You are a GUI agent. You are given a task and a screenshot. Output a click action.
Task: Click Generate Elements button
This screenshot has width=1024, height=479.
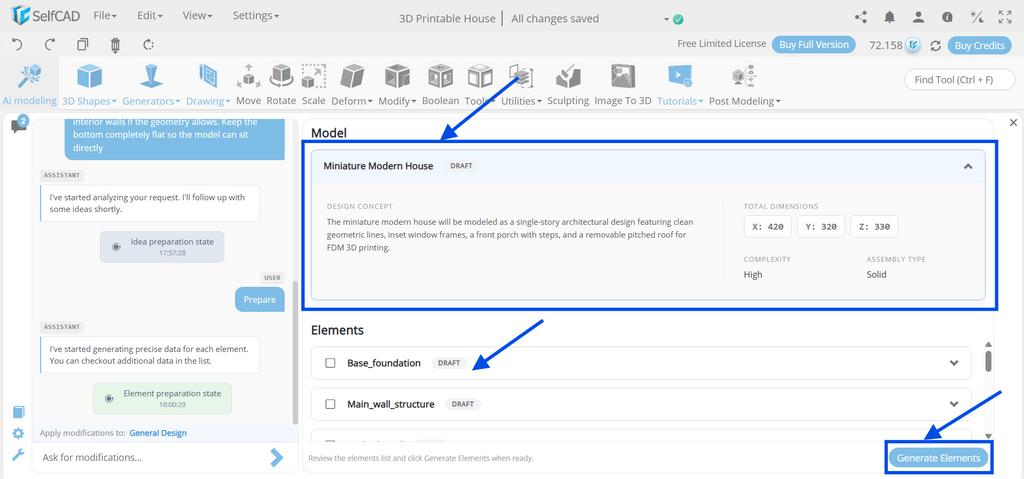point(938,458)
